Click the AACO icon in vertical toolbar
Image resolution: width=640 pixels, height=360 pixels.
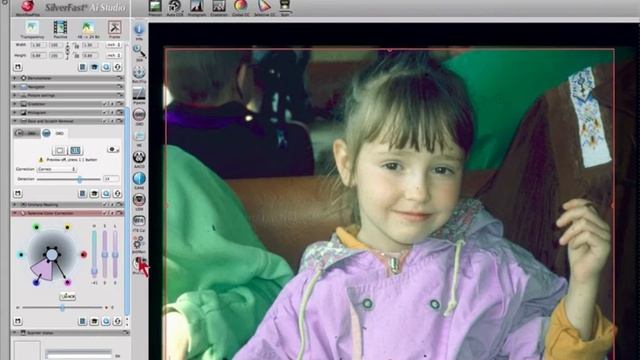coord(139,158)
